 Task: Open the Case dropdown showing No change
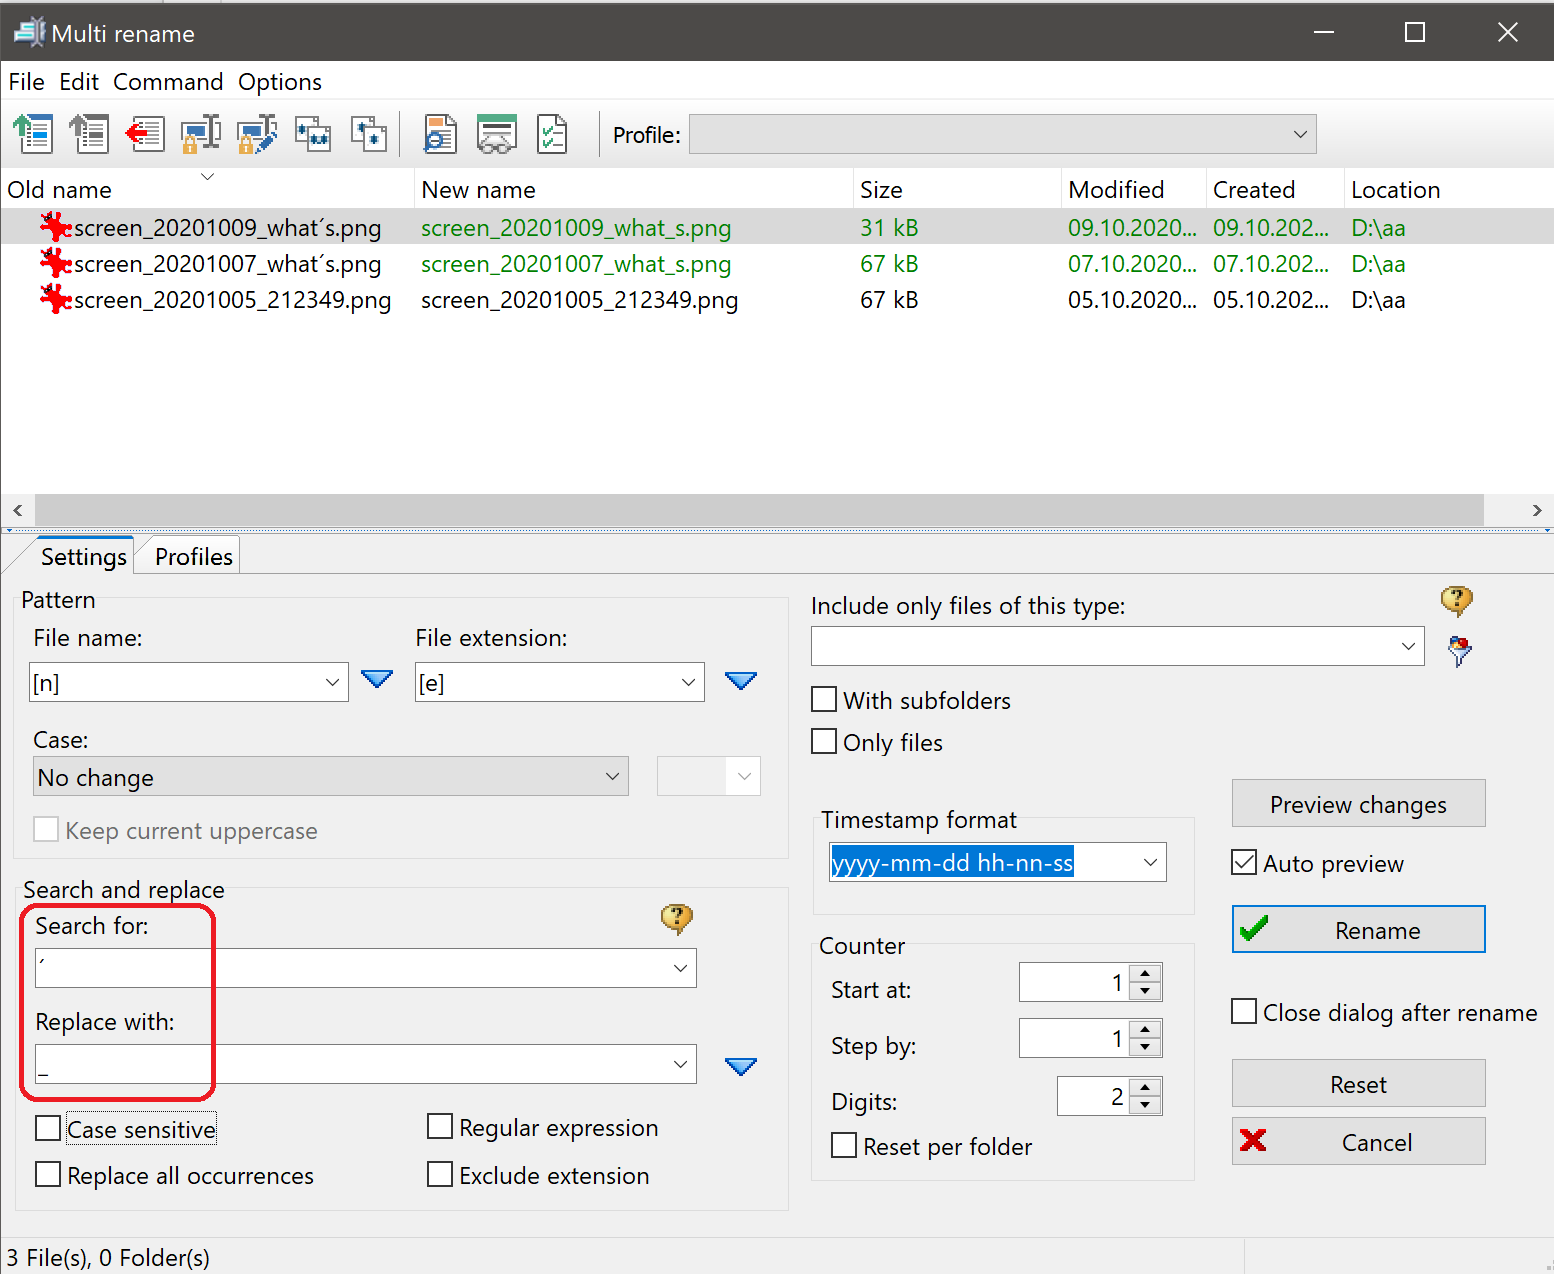[x=330, y=777]
